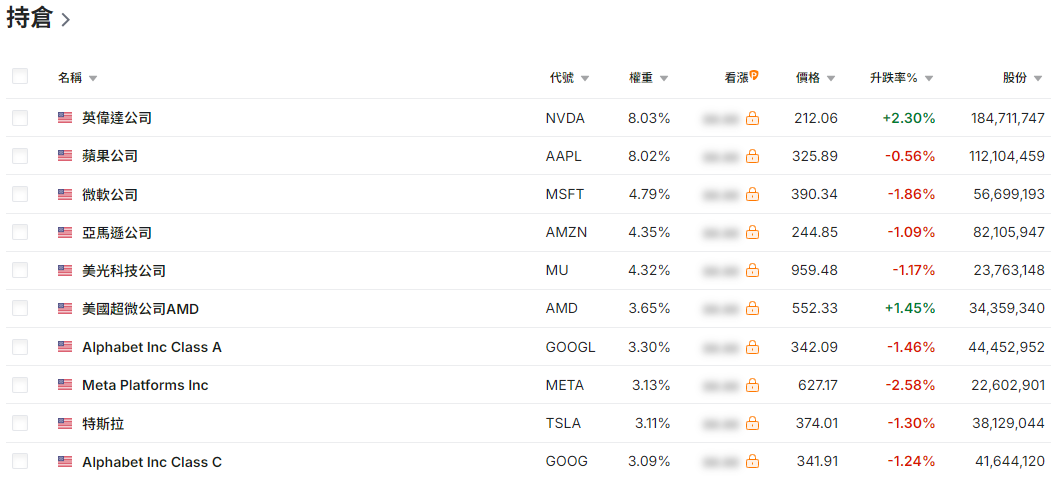
Task: Click the US flag icon beside 微軟公司
Action: click(65, 195)
